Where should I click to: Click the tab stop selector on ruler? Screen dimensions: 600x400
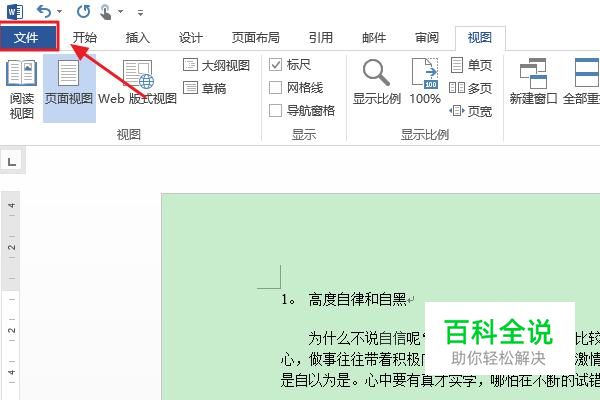coord(12,161)
